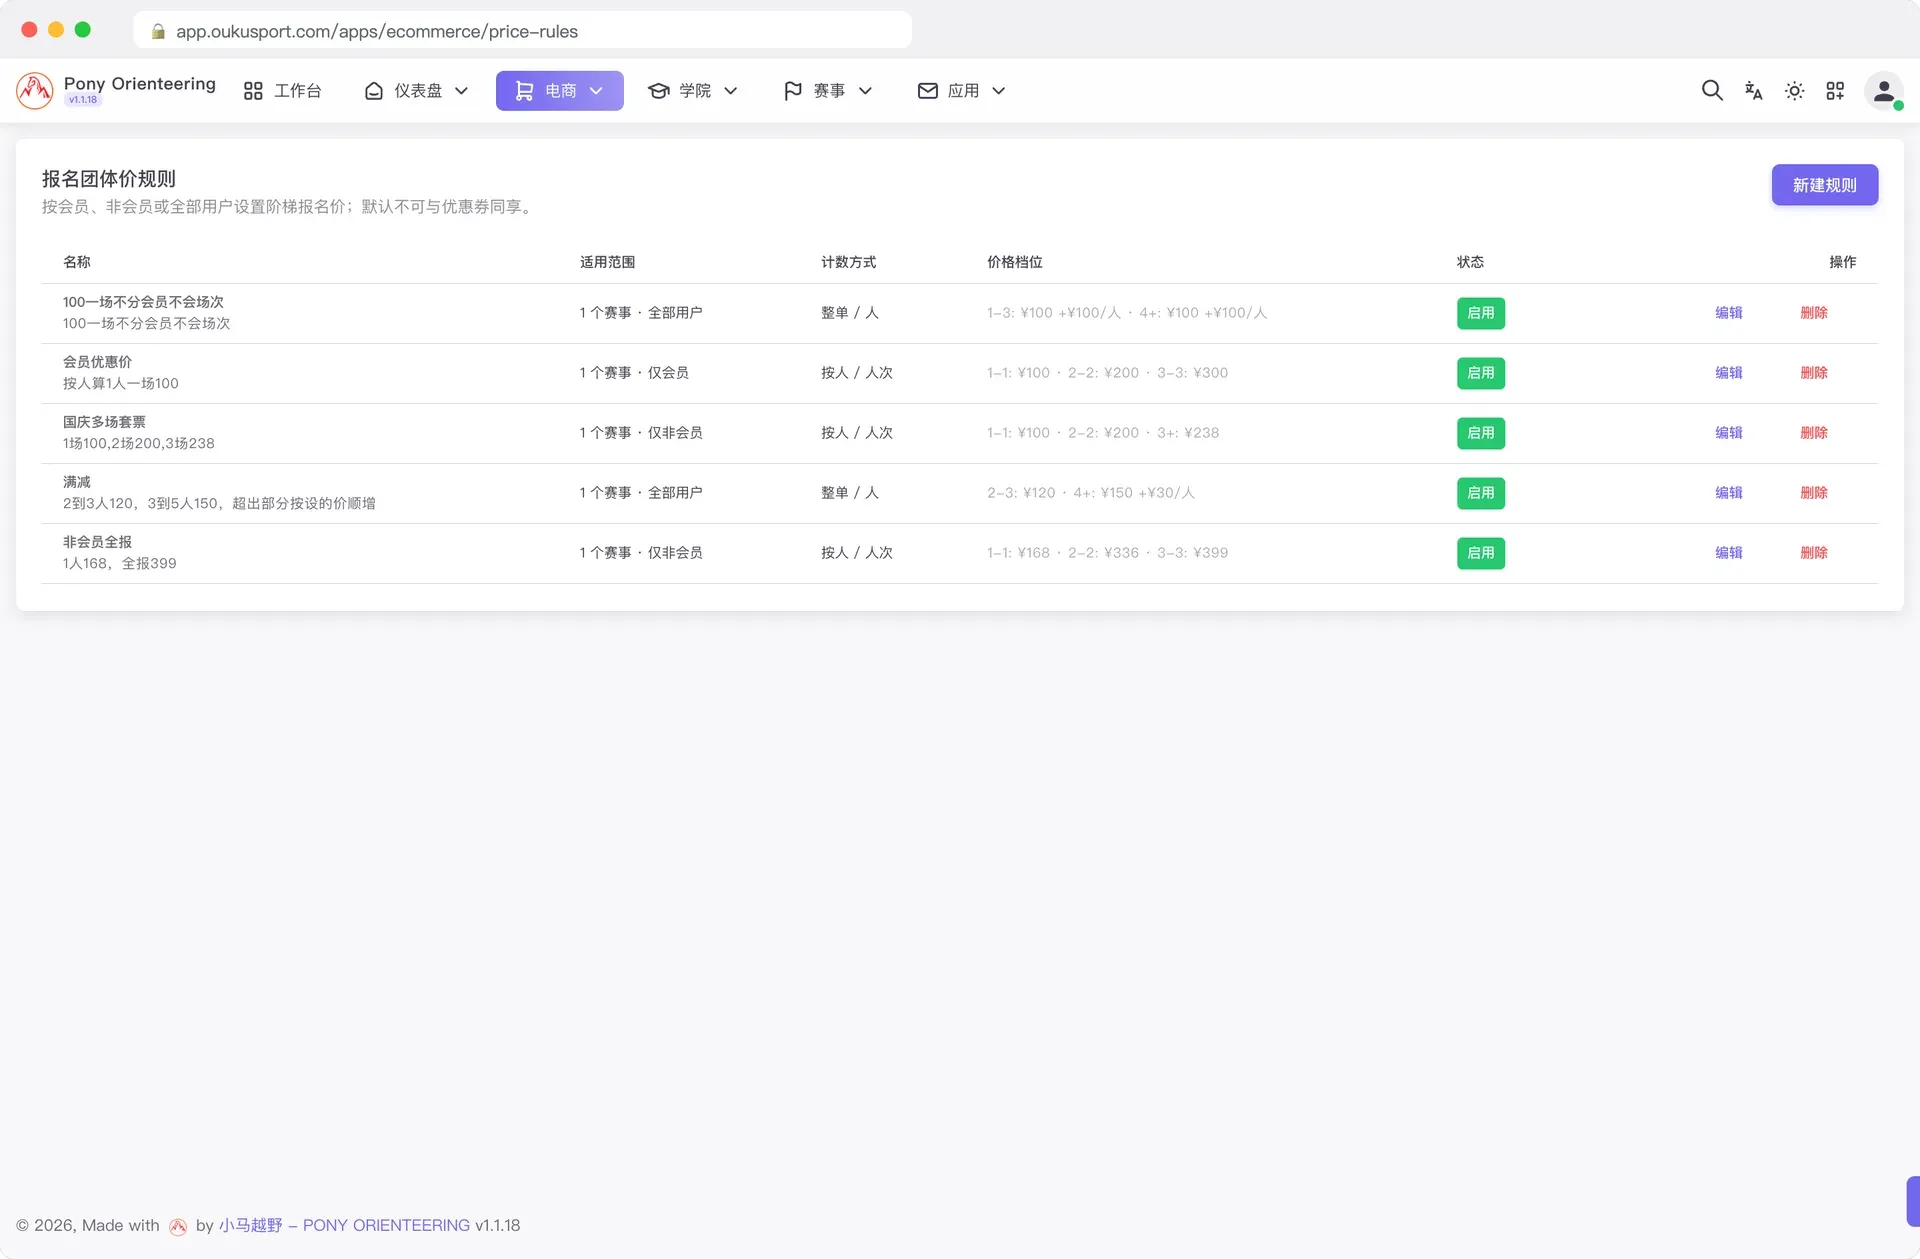This screenshot has width=1920, height=1259.
Task: Click the 学院 graduation cap icon
Action: [659, 91]
